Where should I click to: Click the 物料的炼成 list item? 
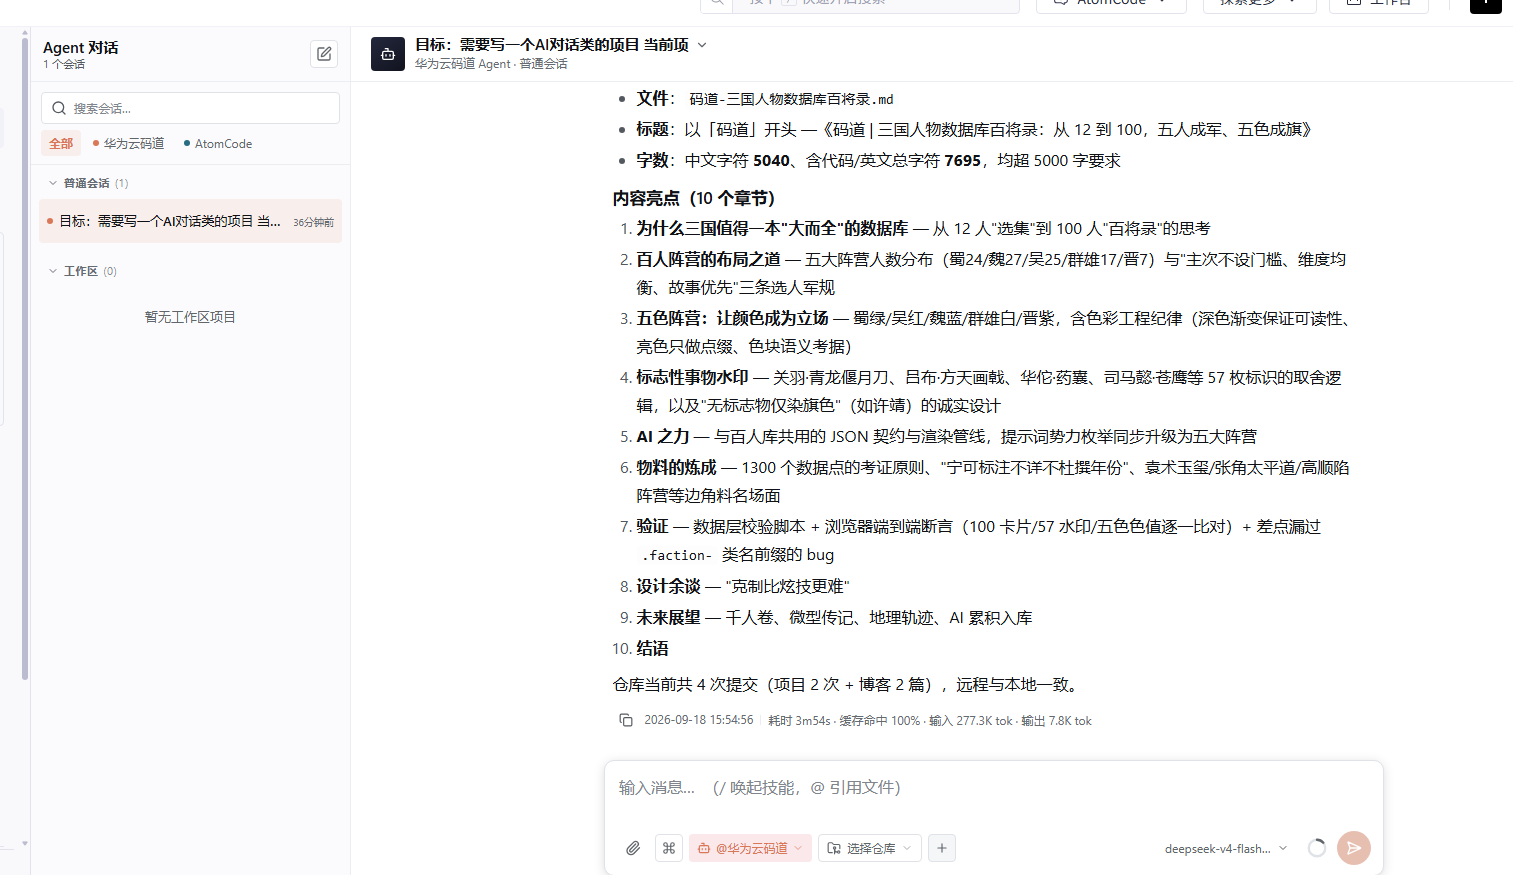point(993,481)
